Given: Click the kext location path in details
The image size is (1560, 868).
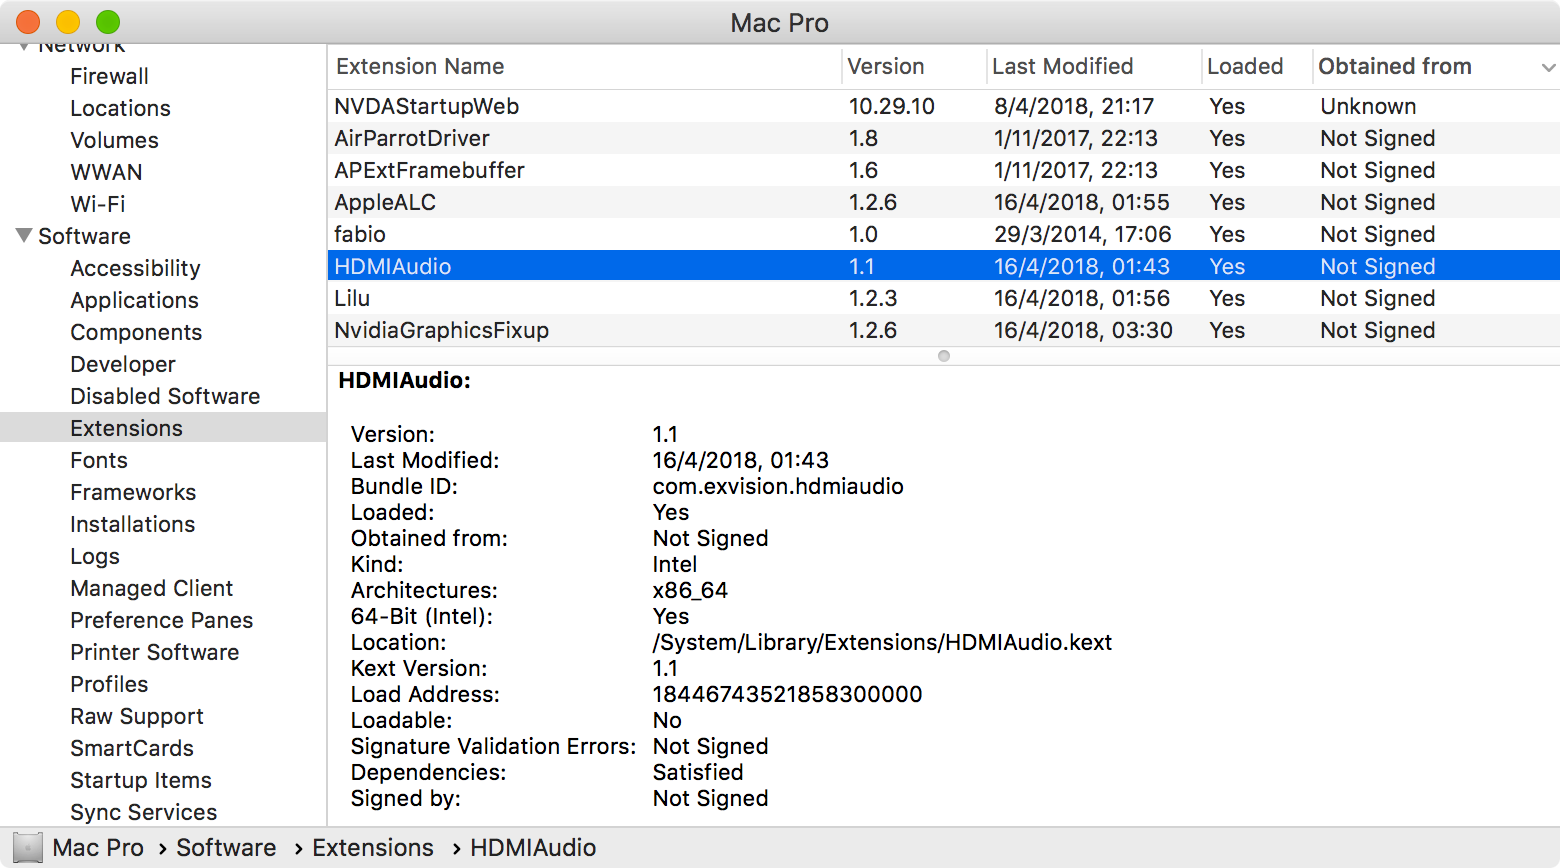Looking at the screenshot, I should coord(882,642).
